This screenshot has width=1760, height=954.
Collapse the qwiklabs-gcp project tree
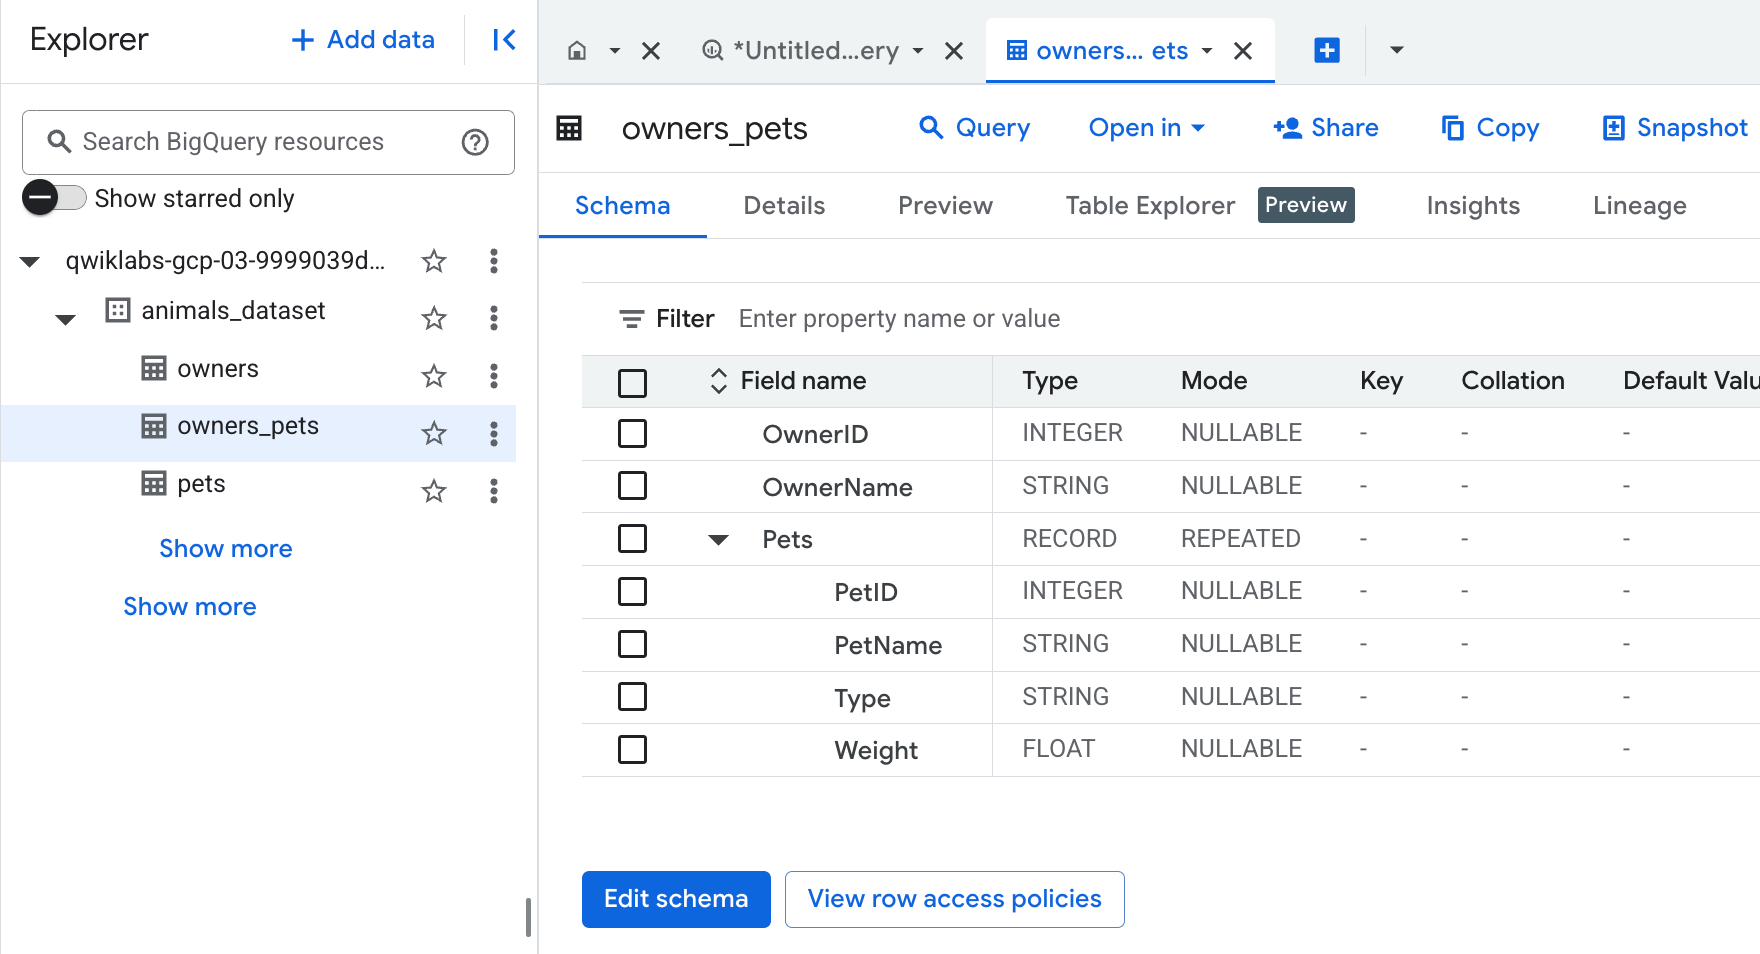tap(30, 262)
